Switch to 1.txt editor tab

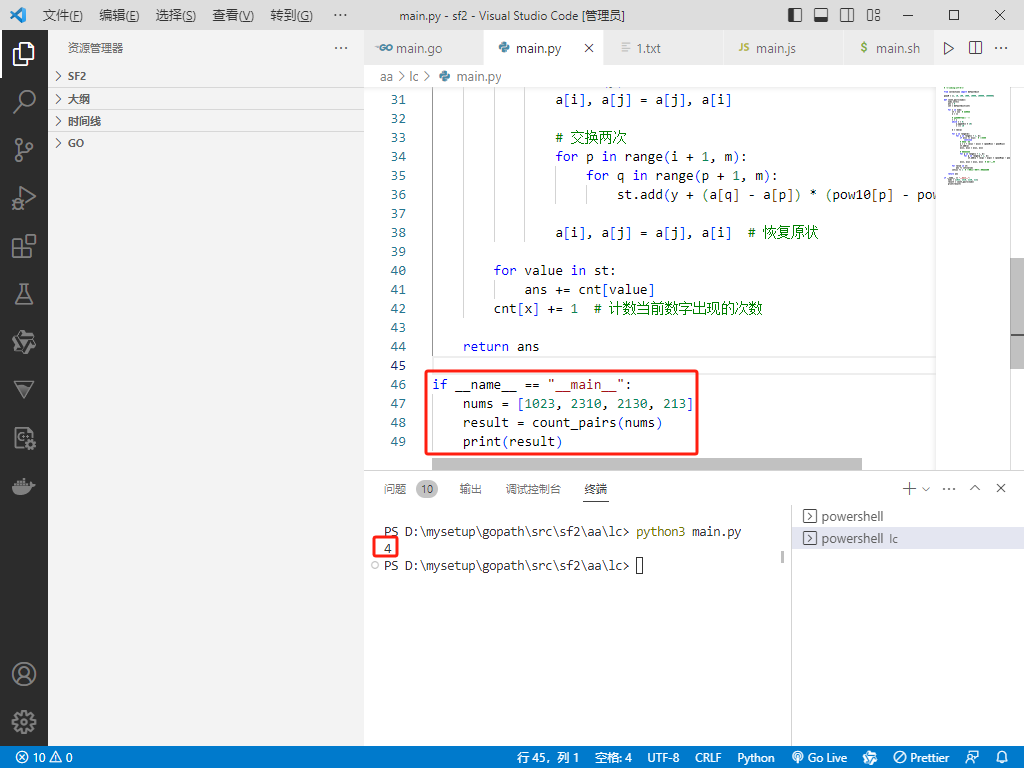(664, 48)
